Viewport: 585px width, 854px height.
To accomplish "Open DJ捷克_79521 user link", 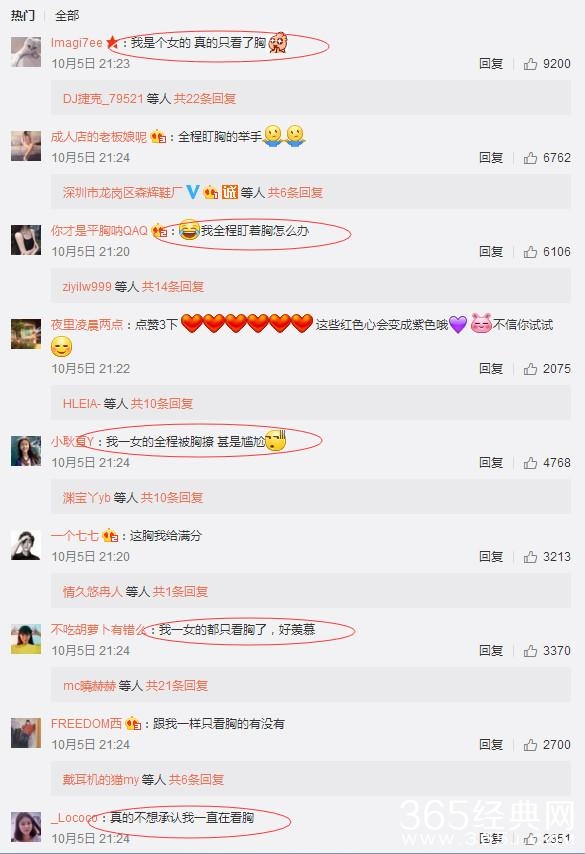I will point(103,99).
